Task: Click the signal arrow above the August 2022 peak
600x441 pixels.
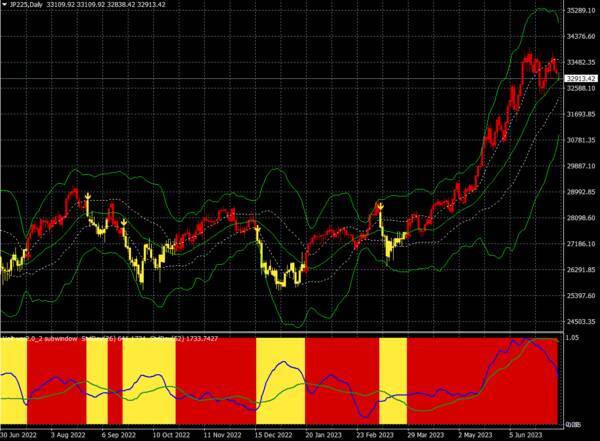Action: point(88,192)
